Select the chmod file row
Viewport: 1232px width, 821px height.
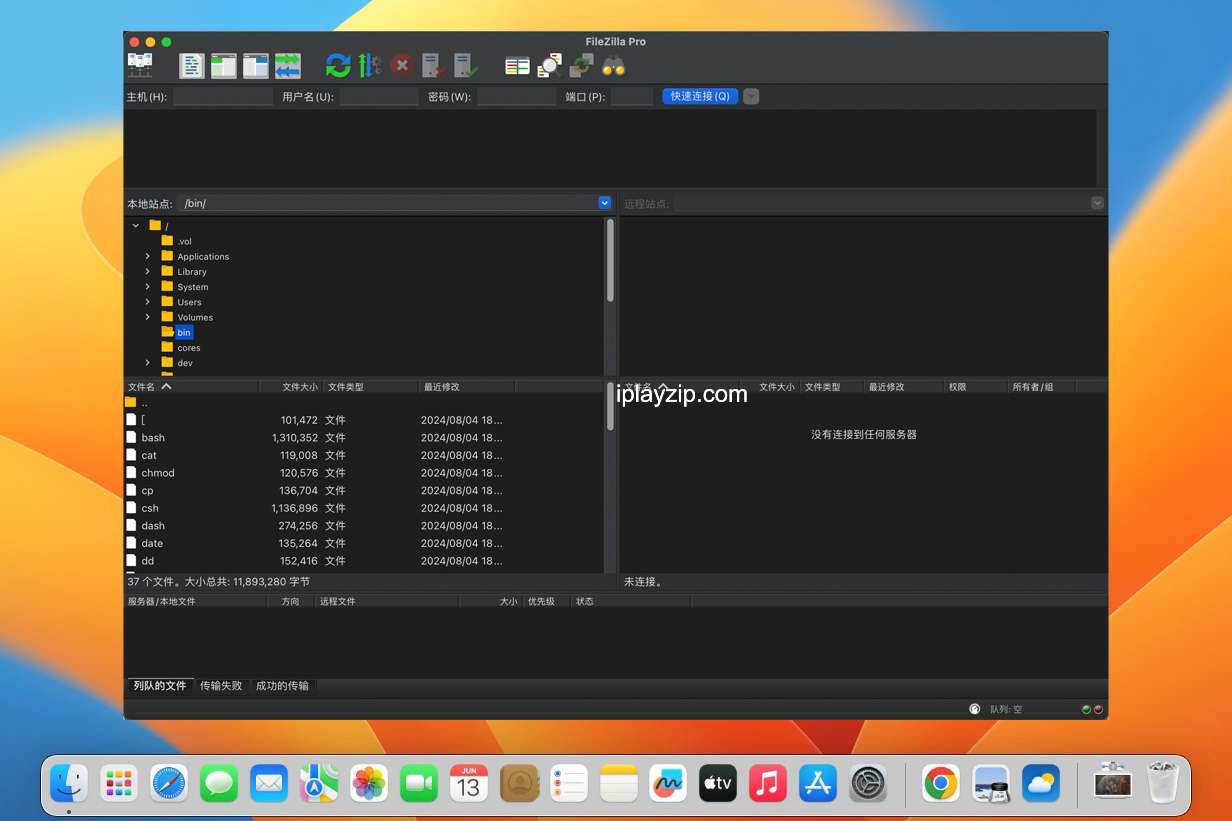click(x=363, y=473)
